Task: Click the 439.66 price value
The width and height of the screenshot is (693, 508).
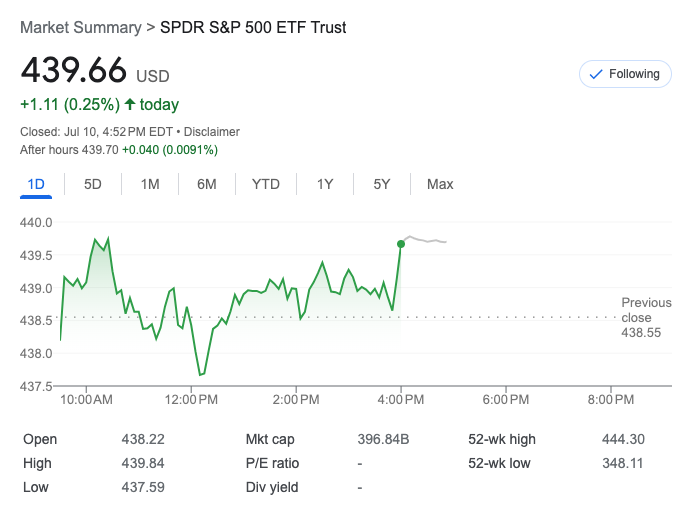Action: 74,72
